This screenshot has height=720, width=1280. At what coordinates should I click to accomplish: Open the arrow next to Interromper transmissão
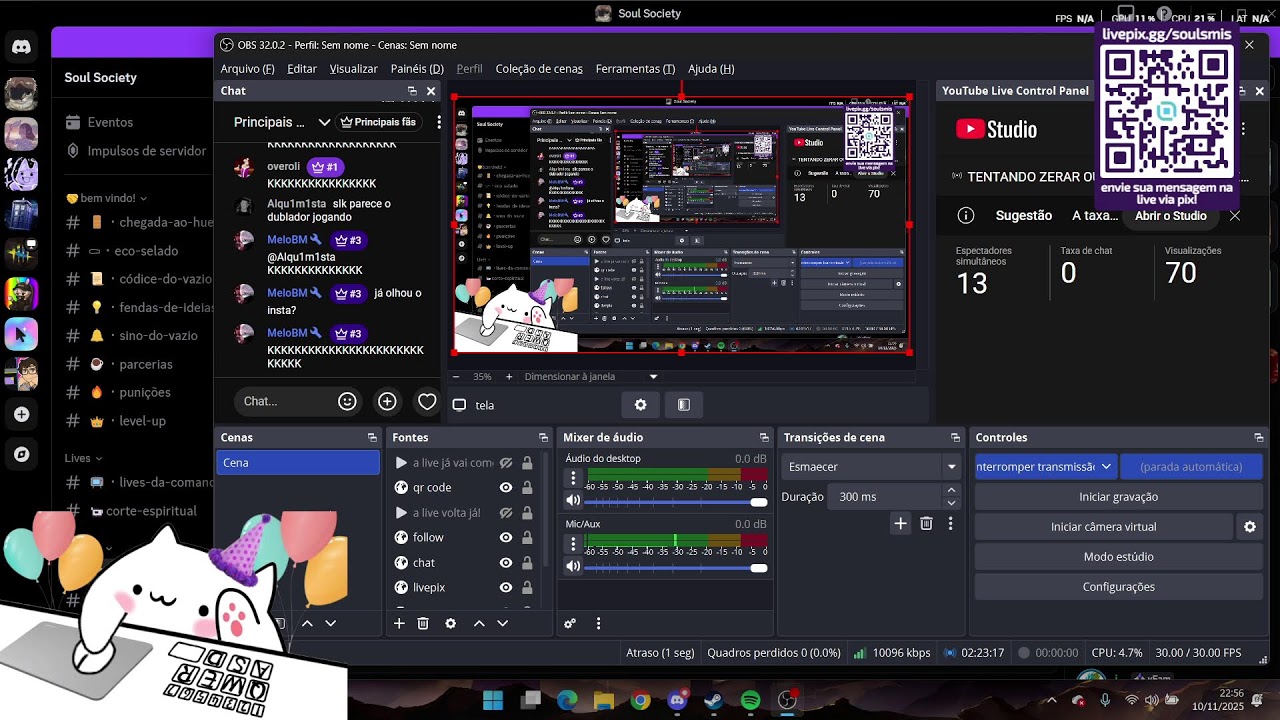point(1106,467)
